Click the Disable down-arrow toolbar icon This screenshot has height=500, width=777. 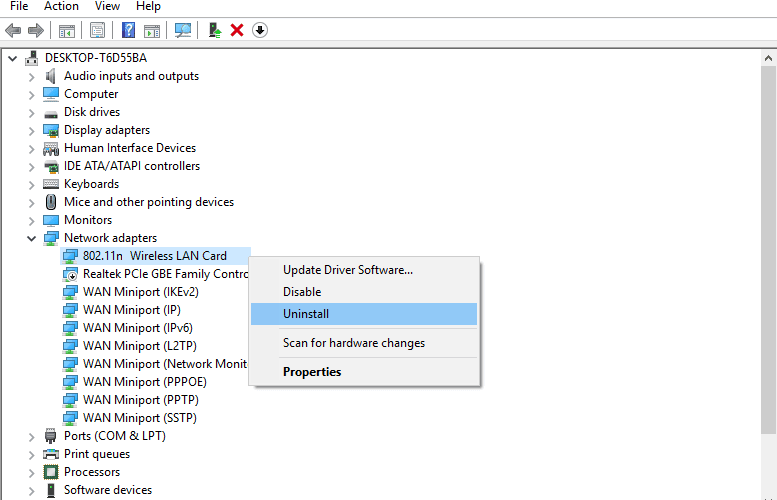[260, 31]
